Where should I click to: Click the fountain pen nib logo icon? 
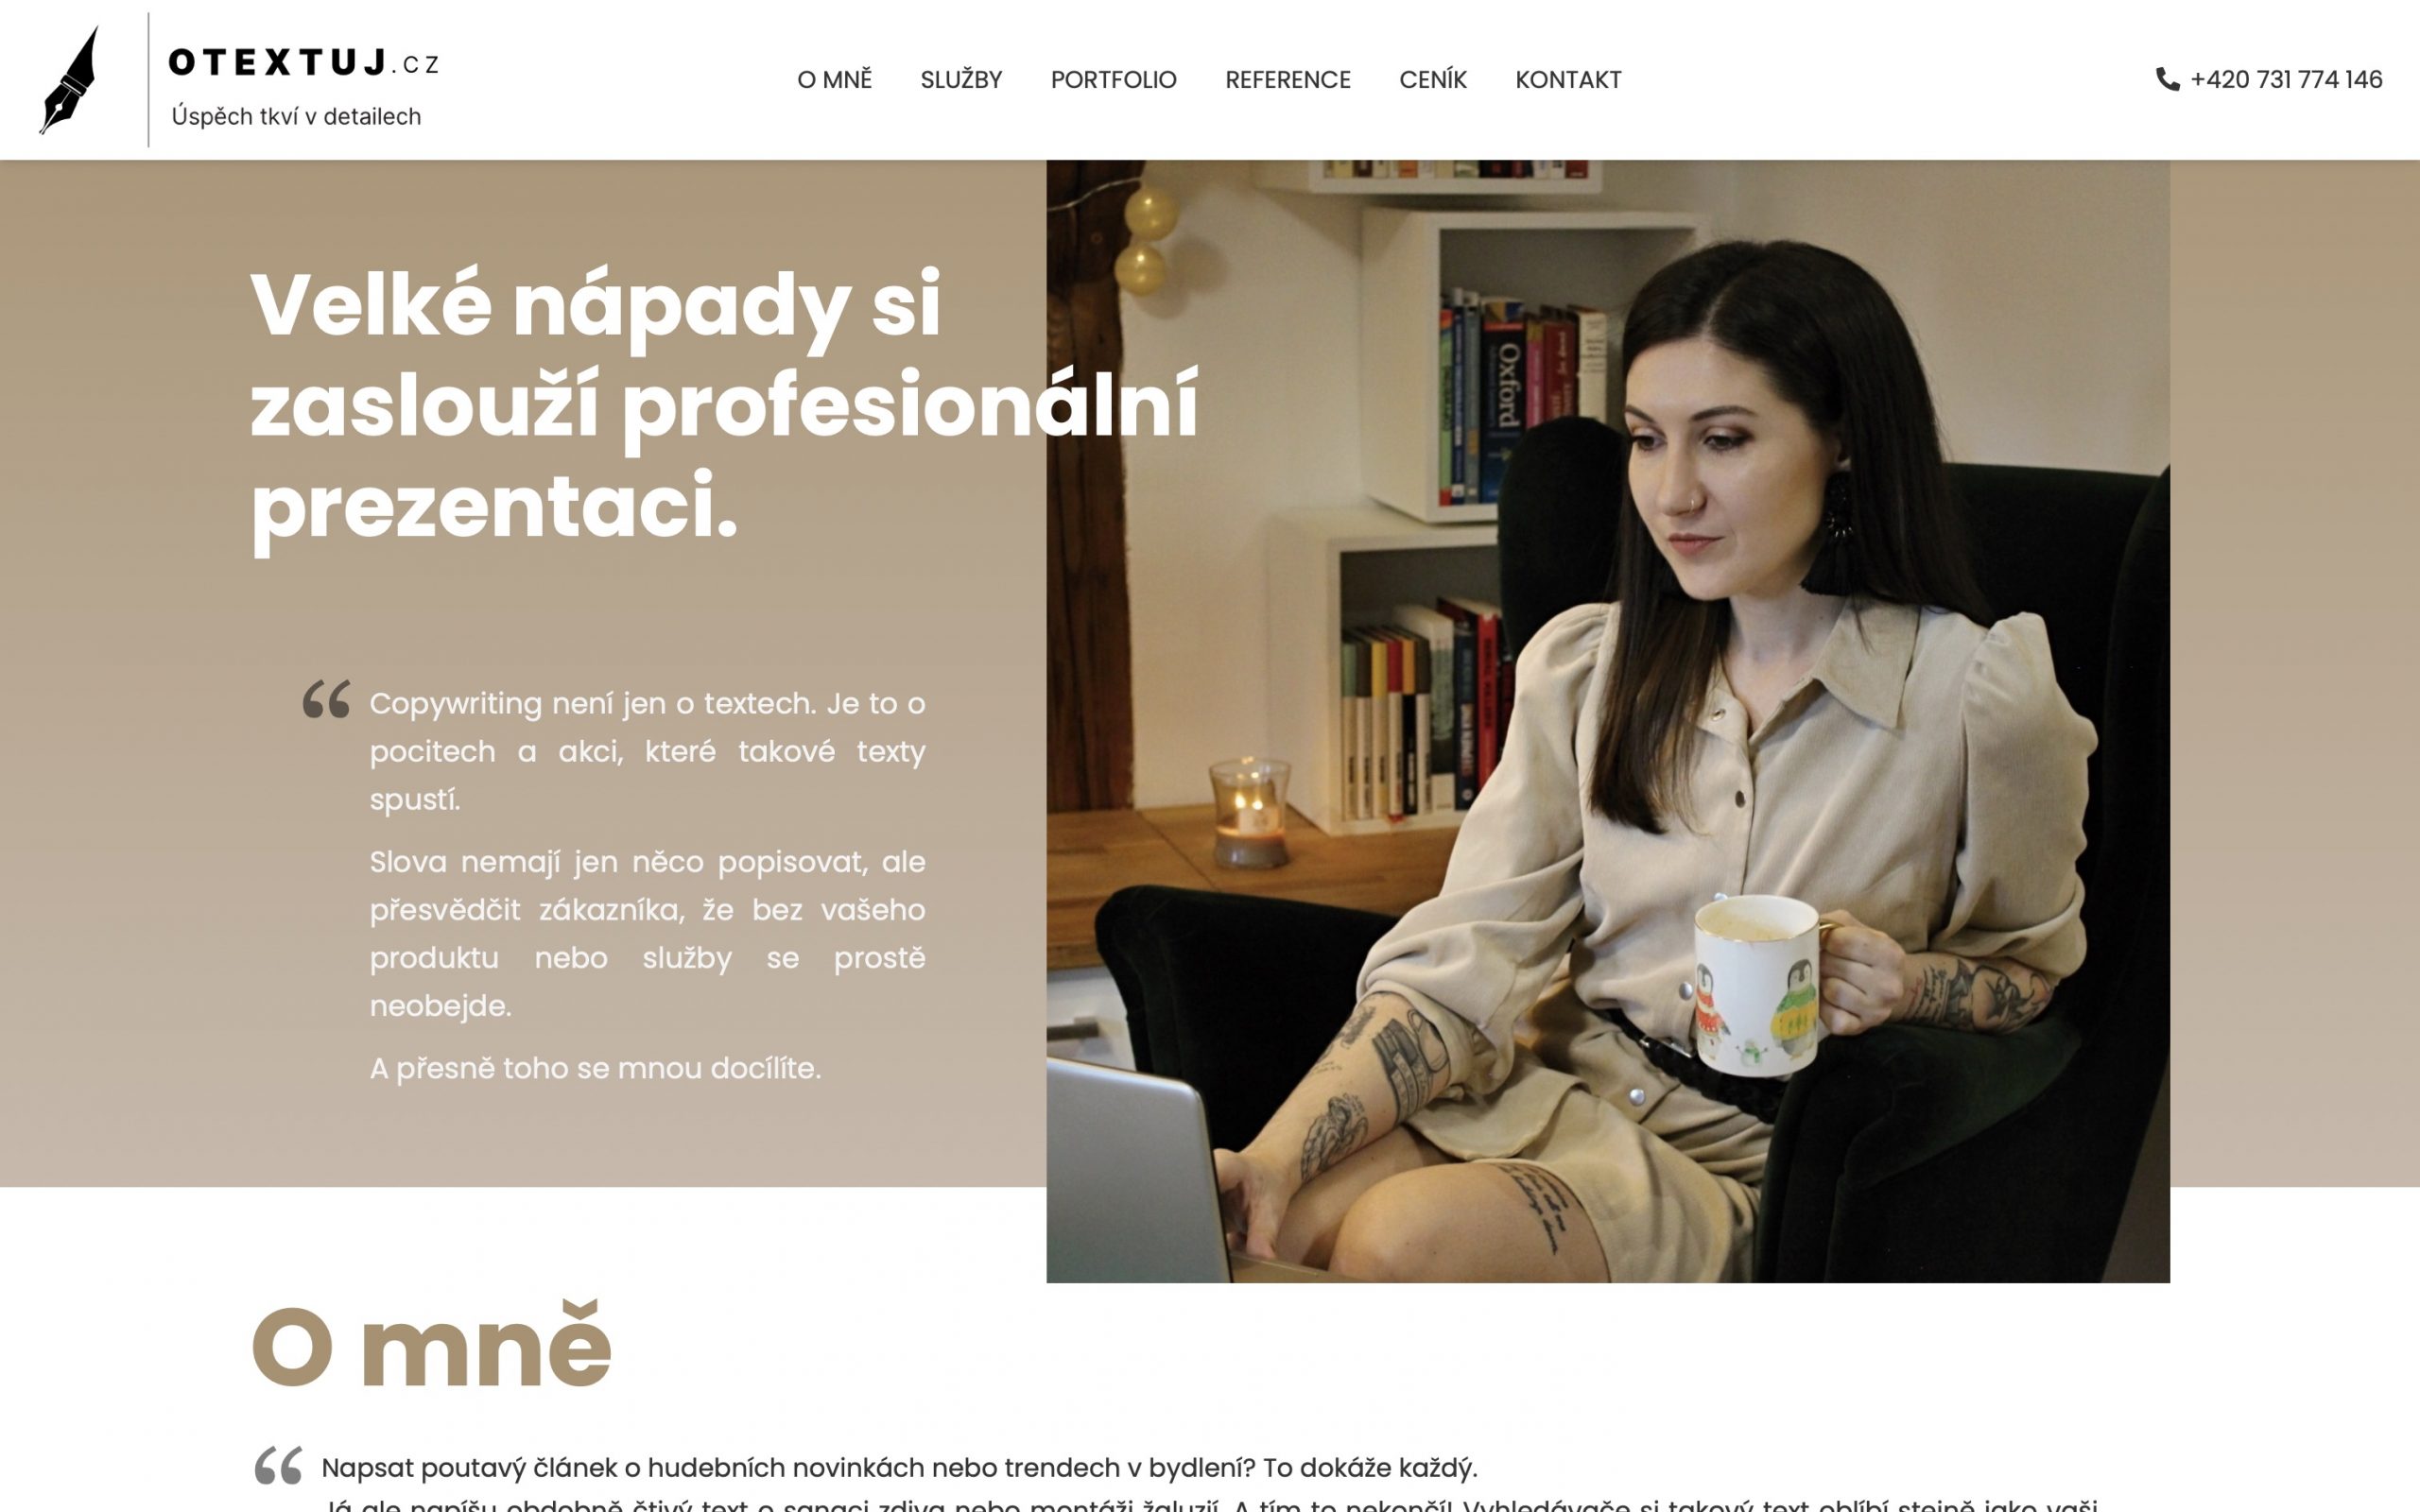click(70, 80)
